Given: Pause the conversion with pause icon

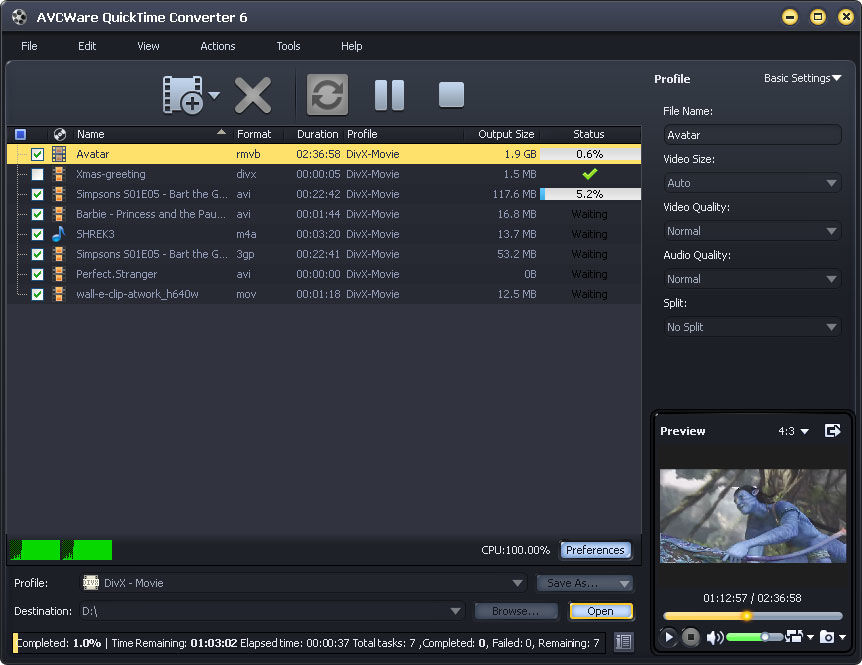Looking at the screenshot, I should 389,95.
